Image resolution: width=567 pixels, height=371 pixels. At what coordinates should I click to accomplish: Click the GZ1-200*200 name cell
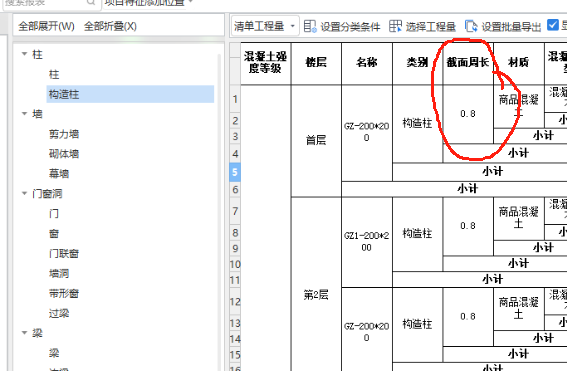pos(367,242)
